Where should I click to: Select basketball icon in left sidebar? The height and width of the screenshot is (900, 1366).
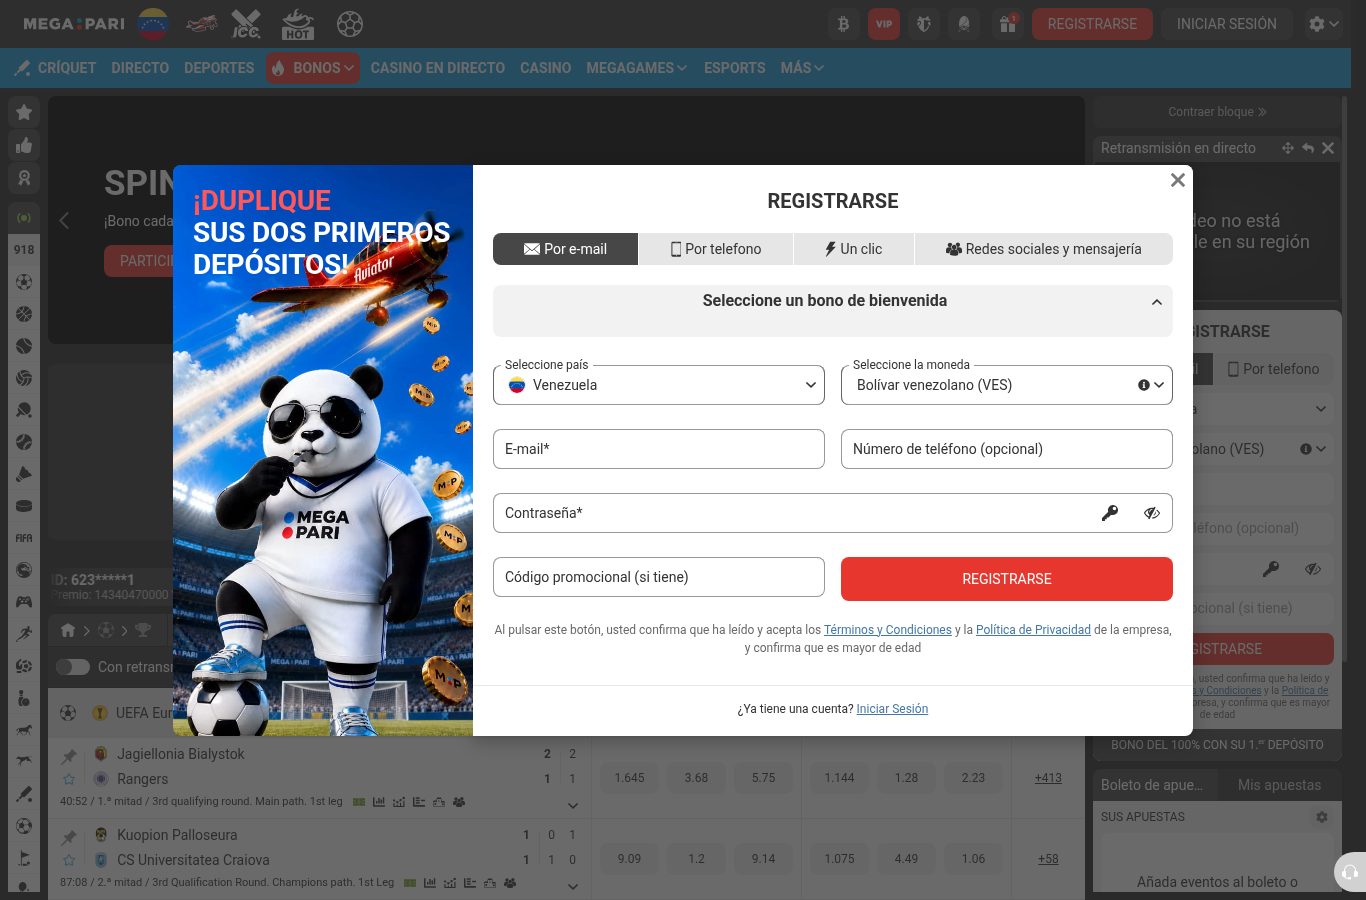[24, 314]
